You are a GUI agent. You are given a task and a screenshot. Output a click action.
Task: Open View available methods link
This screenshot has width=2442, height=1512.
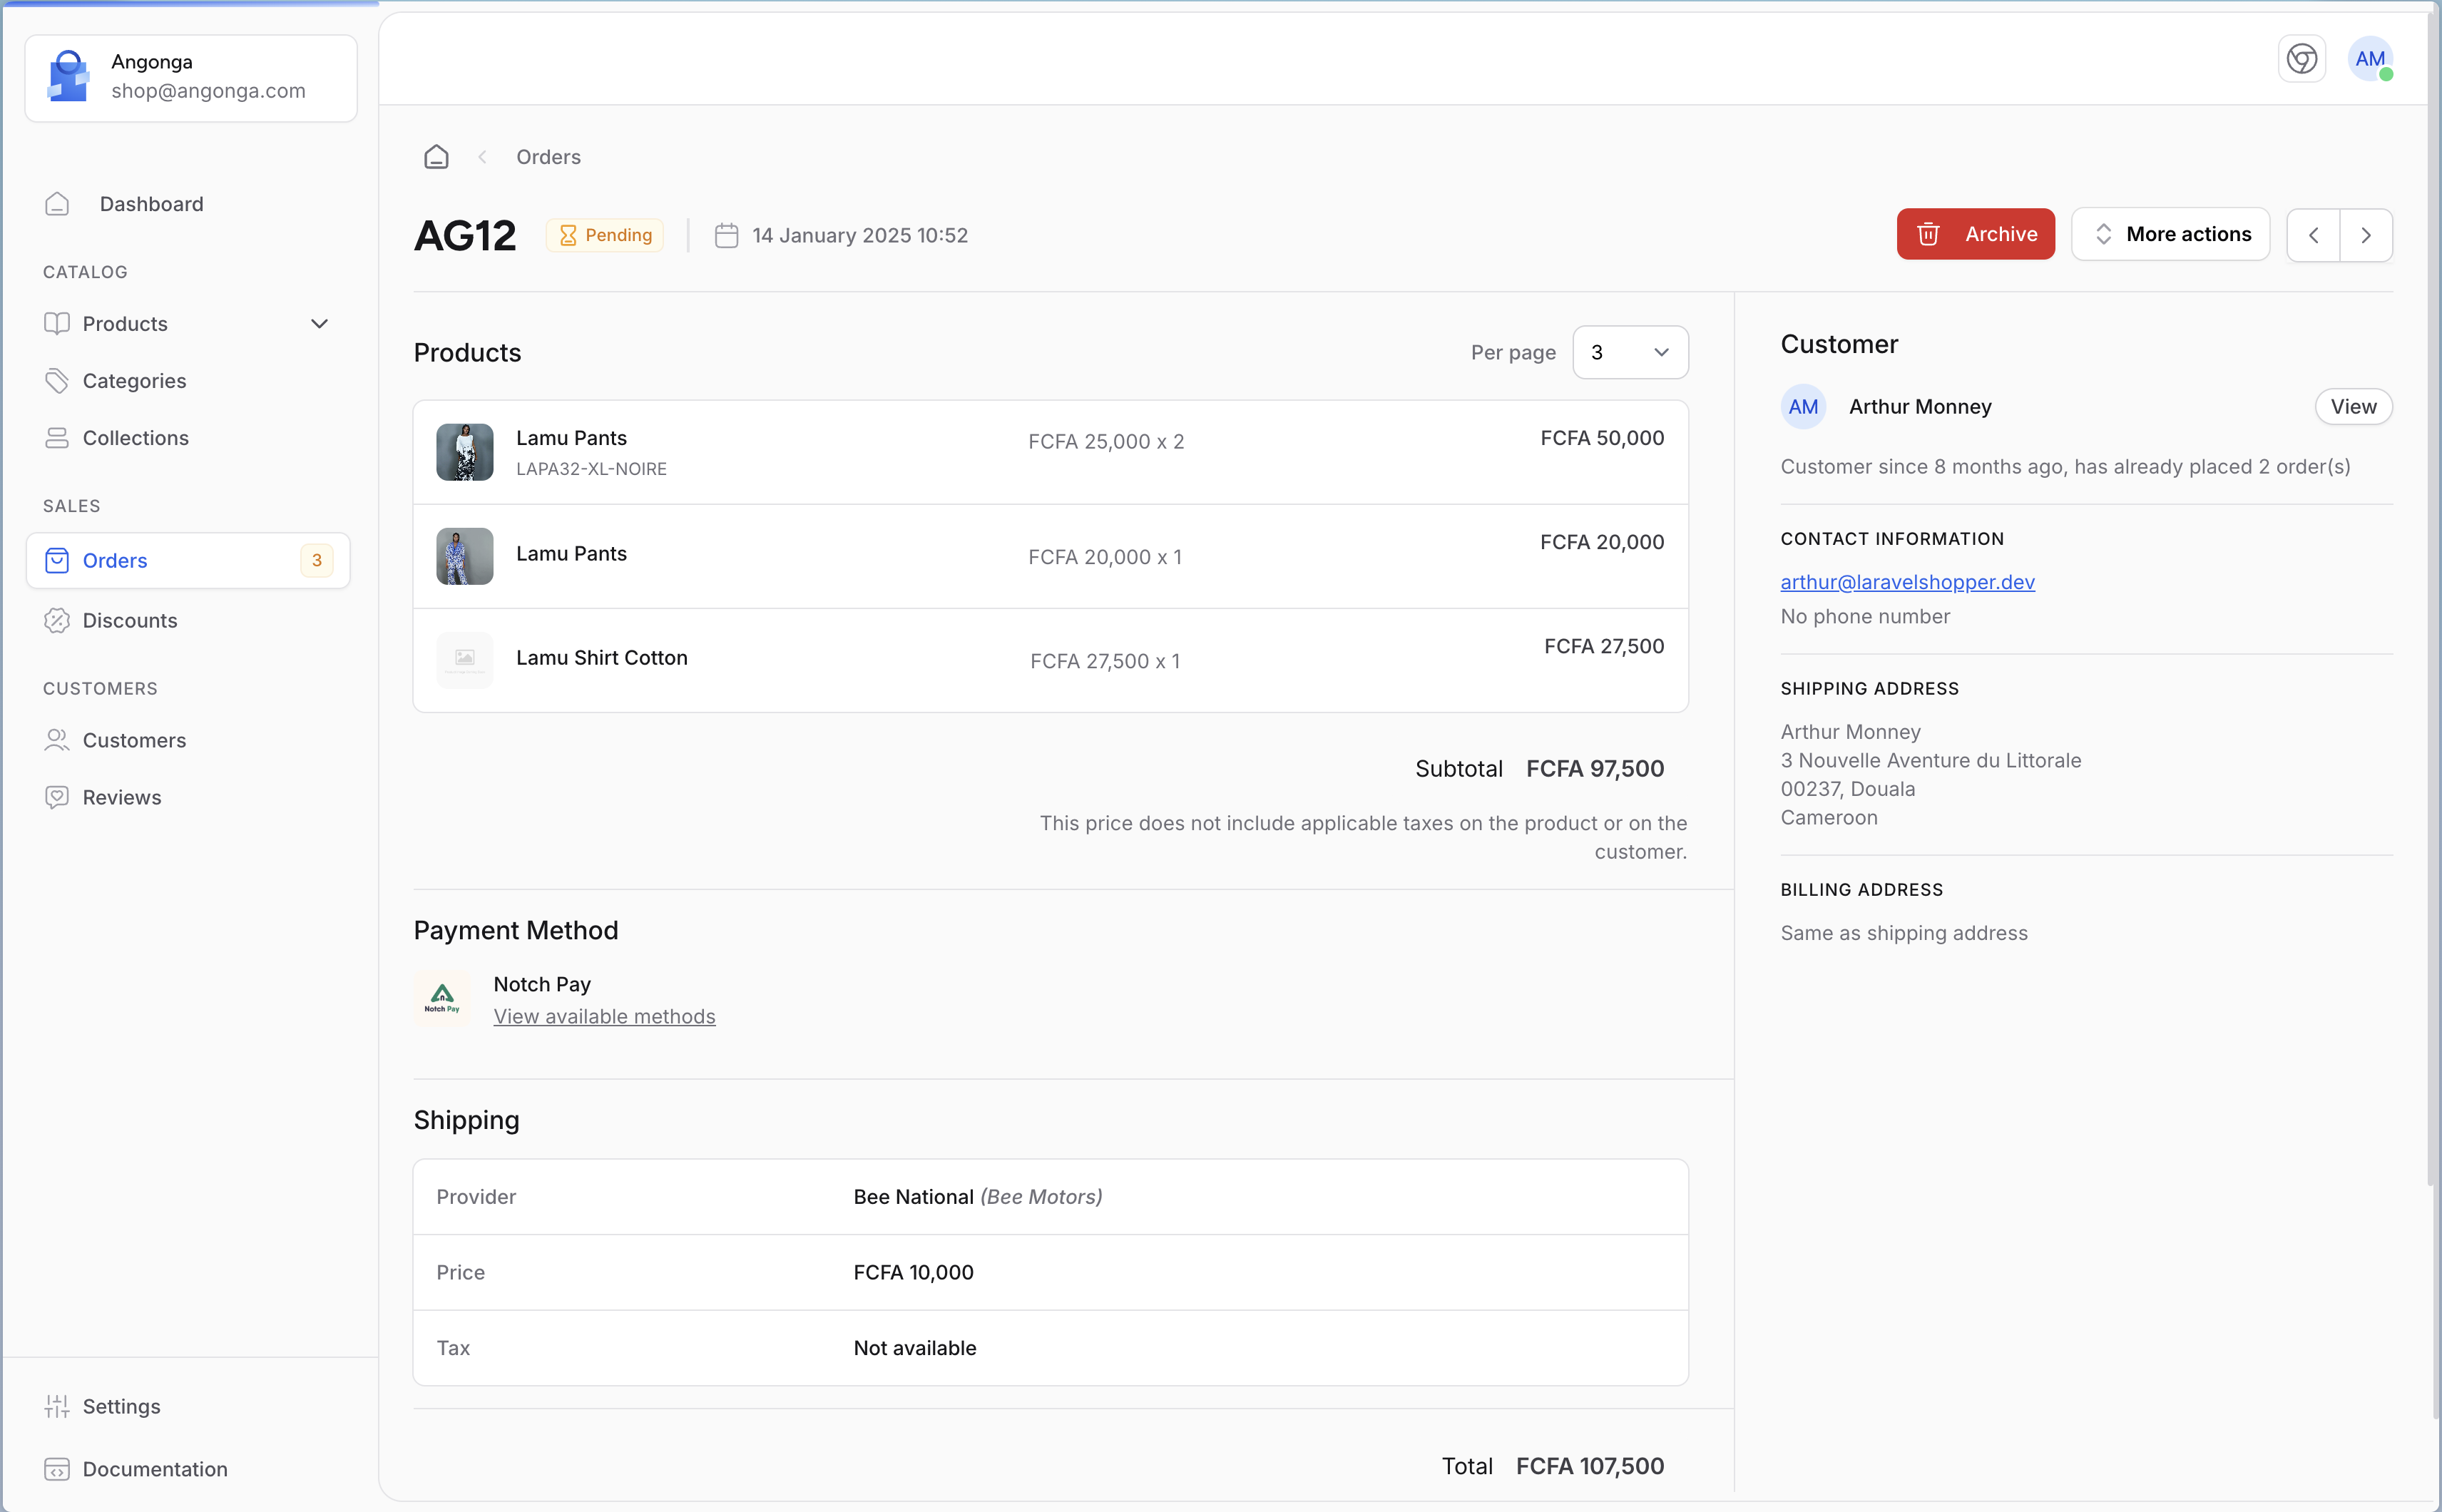pos(604,1016)
